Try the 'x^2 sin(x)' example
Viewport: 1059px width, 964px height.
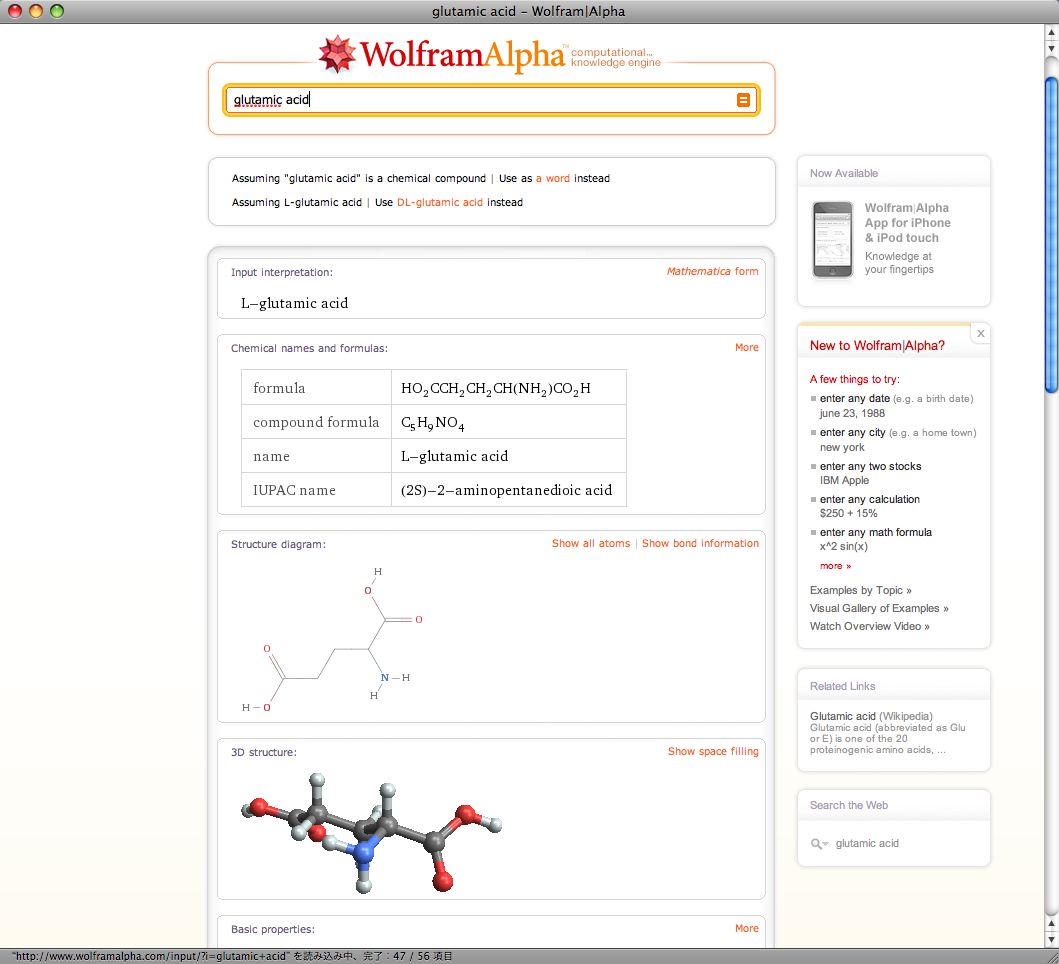(844, 547)
